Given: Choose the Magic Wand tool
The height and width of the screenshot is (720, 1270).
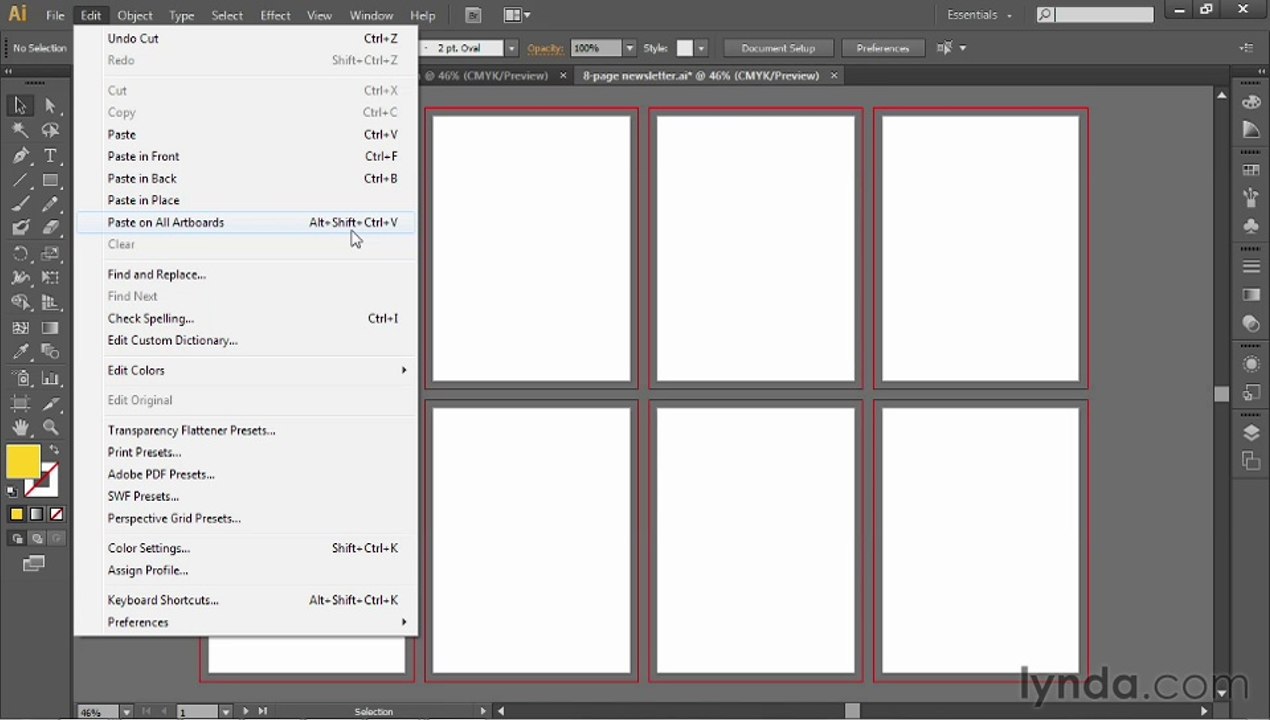Looking at the screenshot, I should [x=20, y=130].
